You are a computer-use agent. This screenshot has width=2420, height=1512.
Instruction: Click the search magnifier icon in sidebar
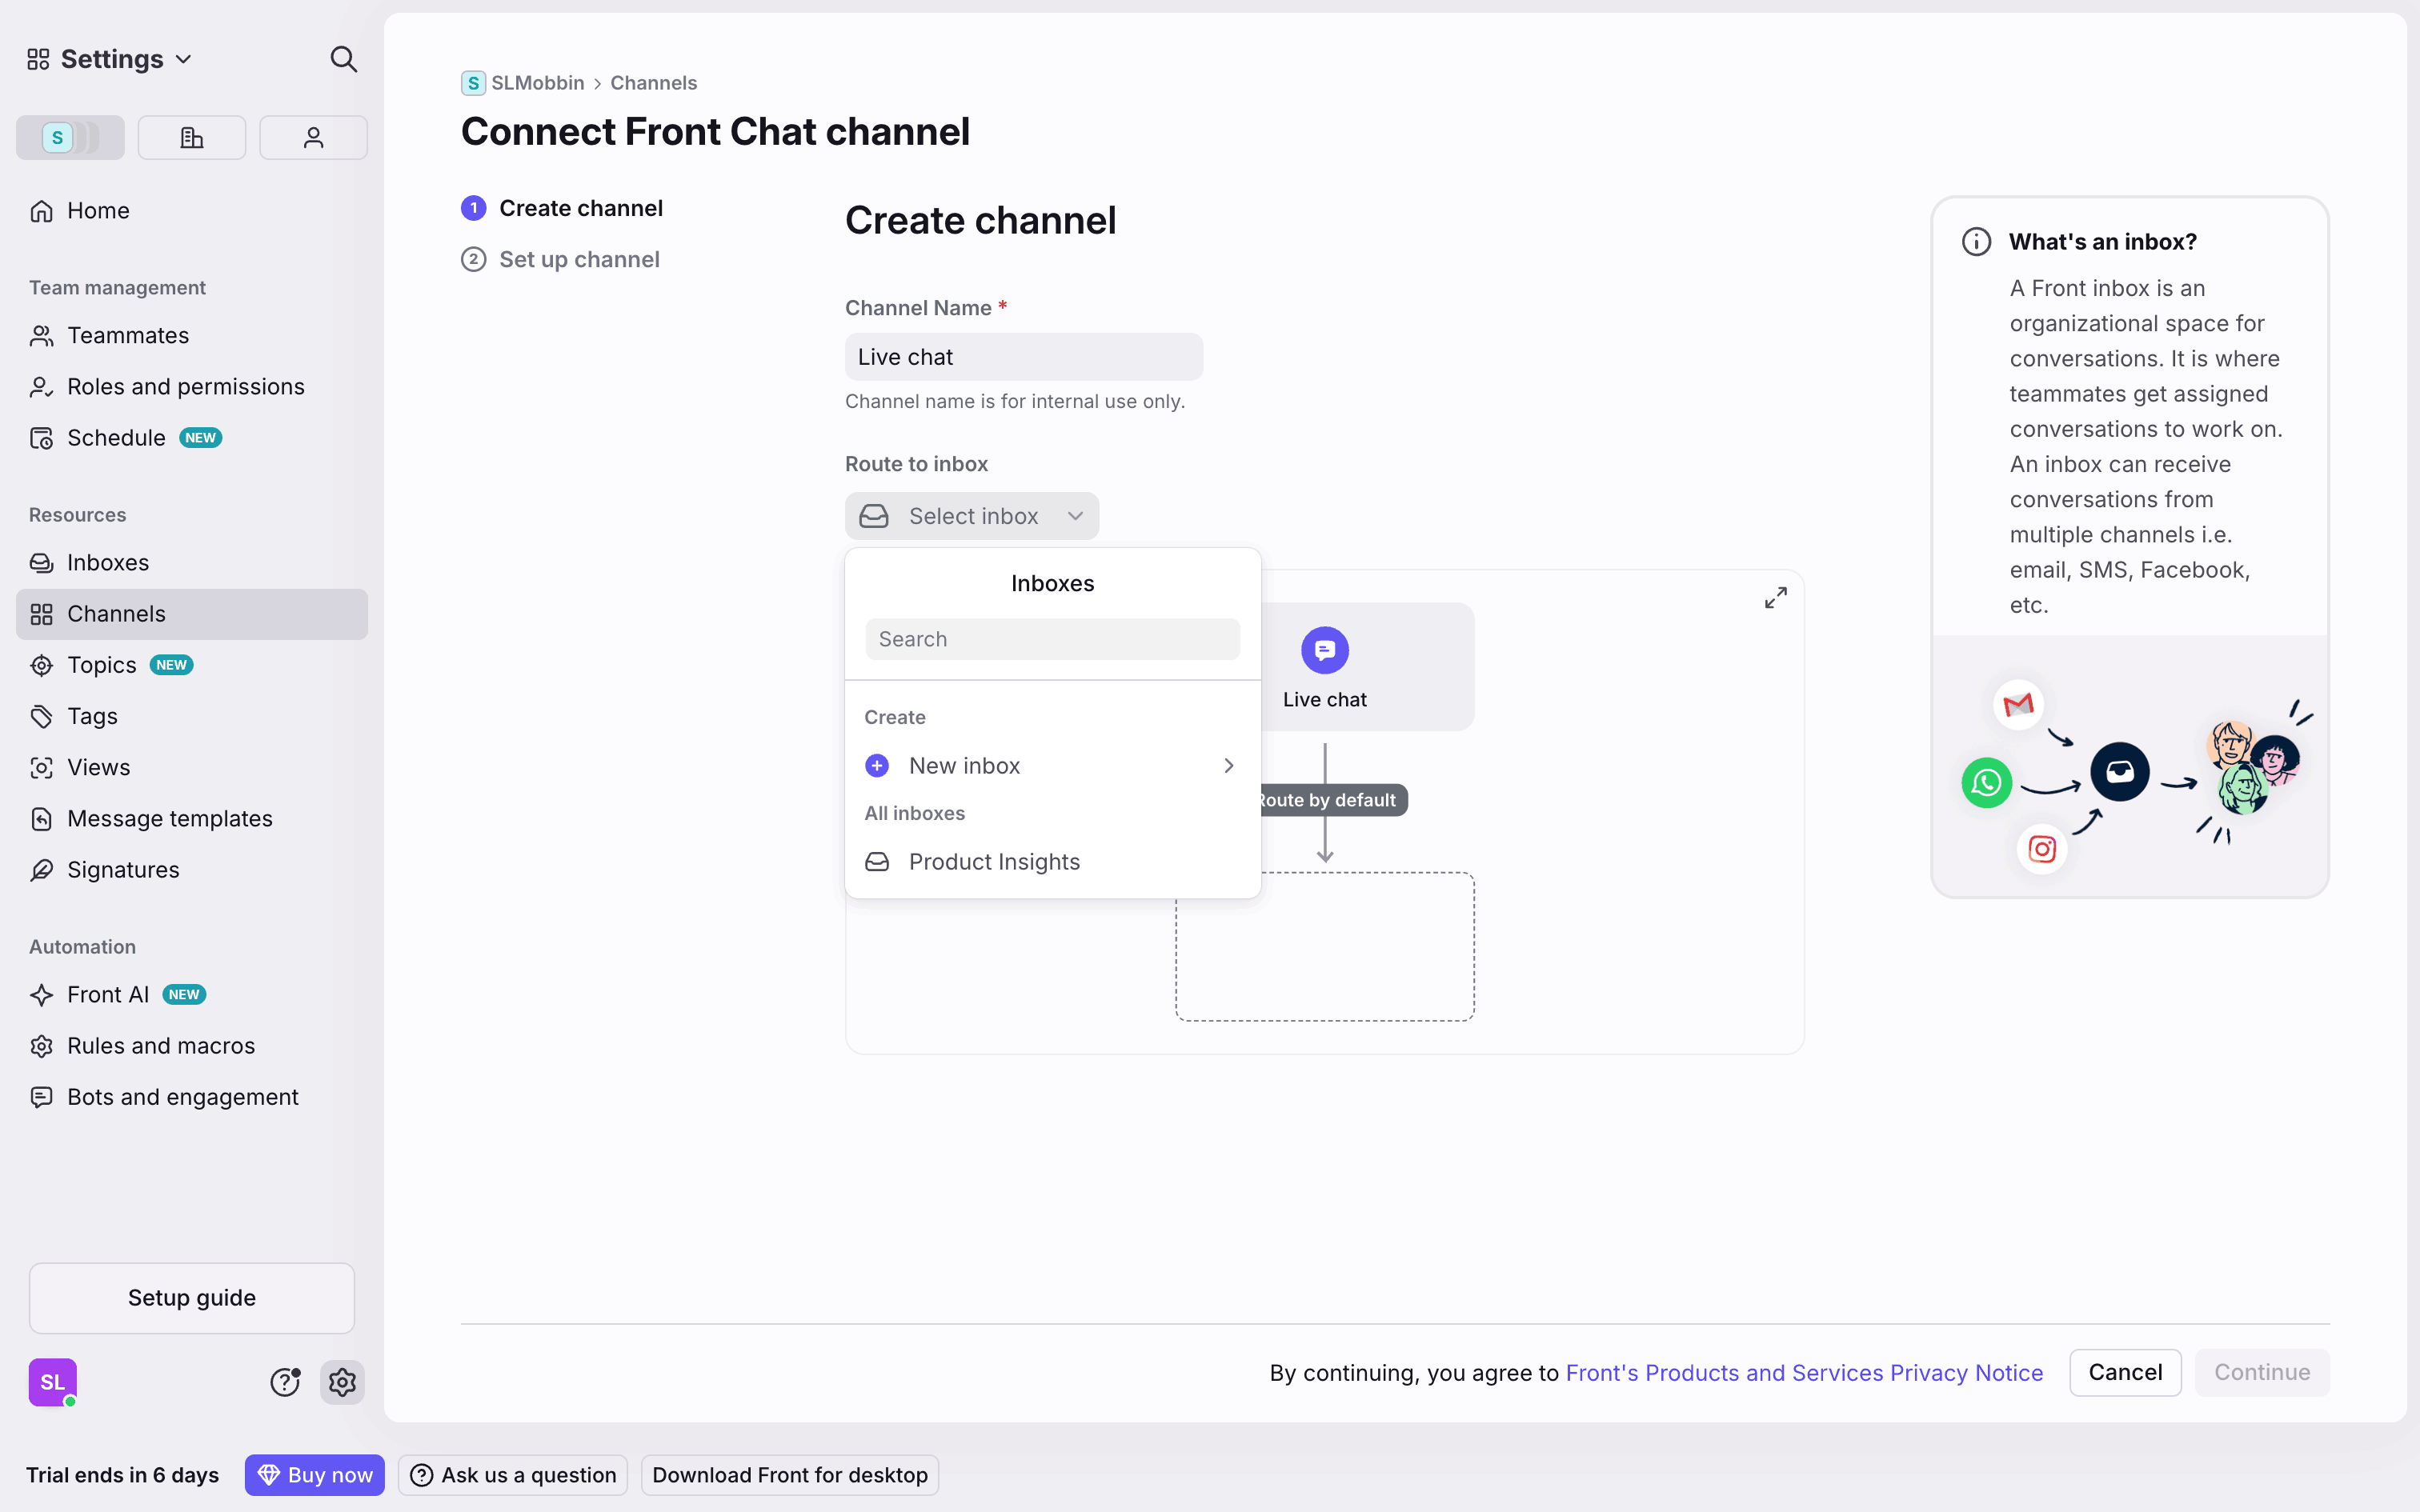pyautogui.click(x=343, y=59)
